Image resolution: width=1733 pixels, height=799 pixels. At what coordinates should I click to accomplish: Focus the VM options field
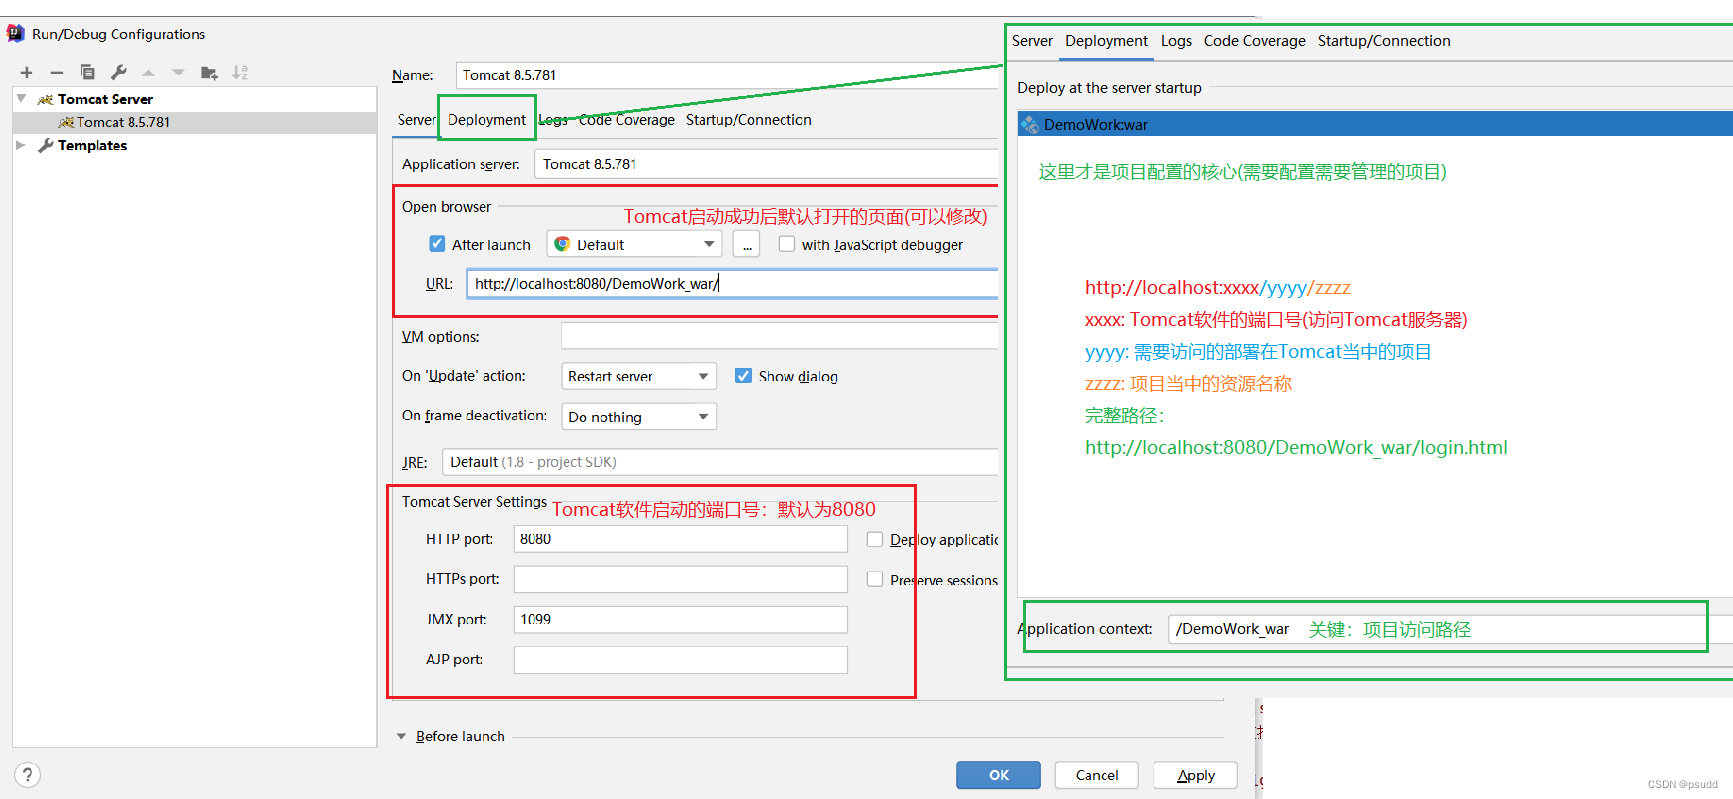tap(779, 336)
